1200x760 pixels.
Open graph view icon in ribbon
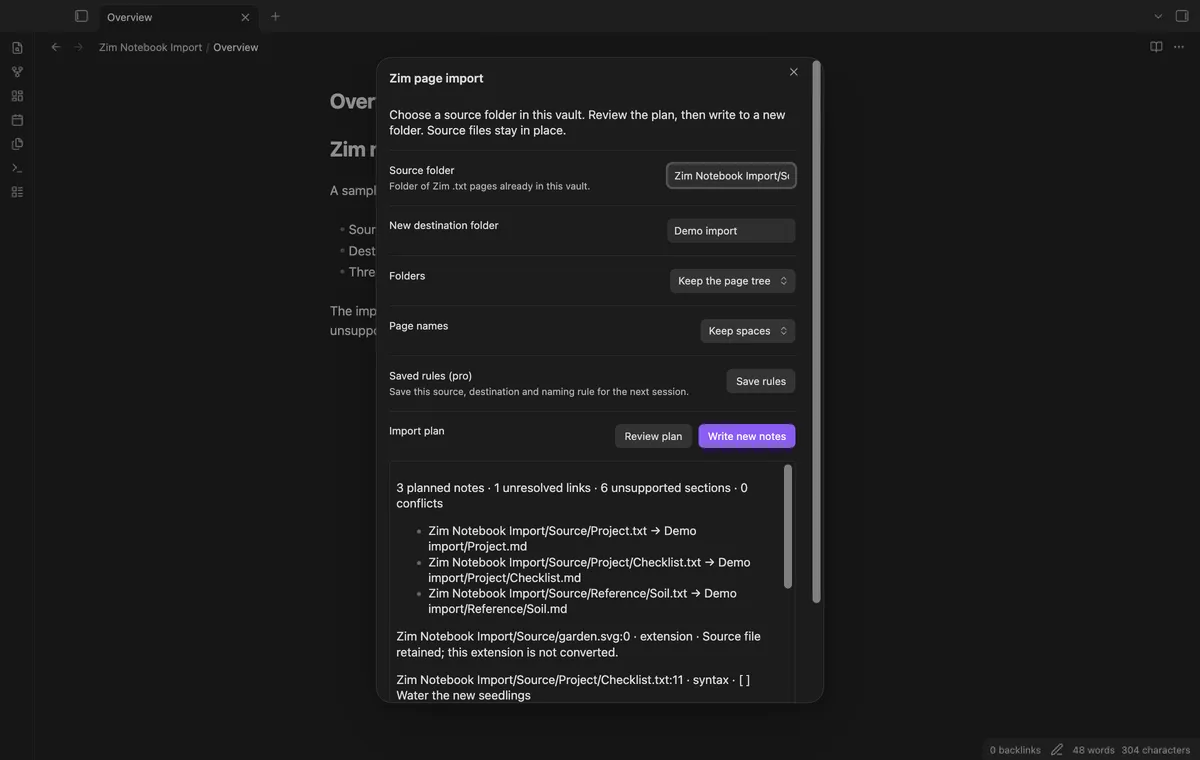[x=17, y=72]
